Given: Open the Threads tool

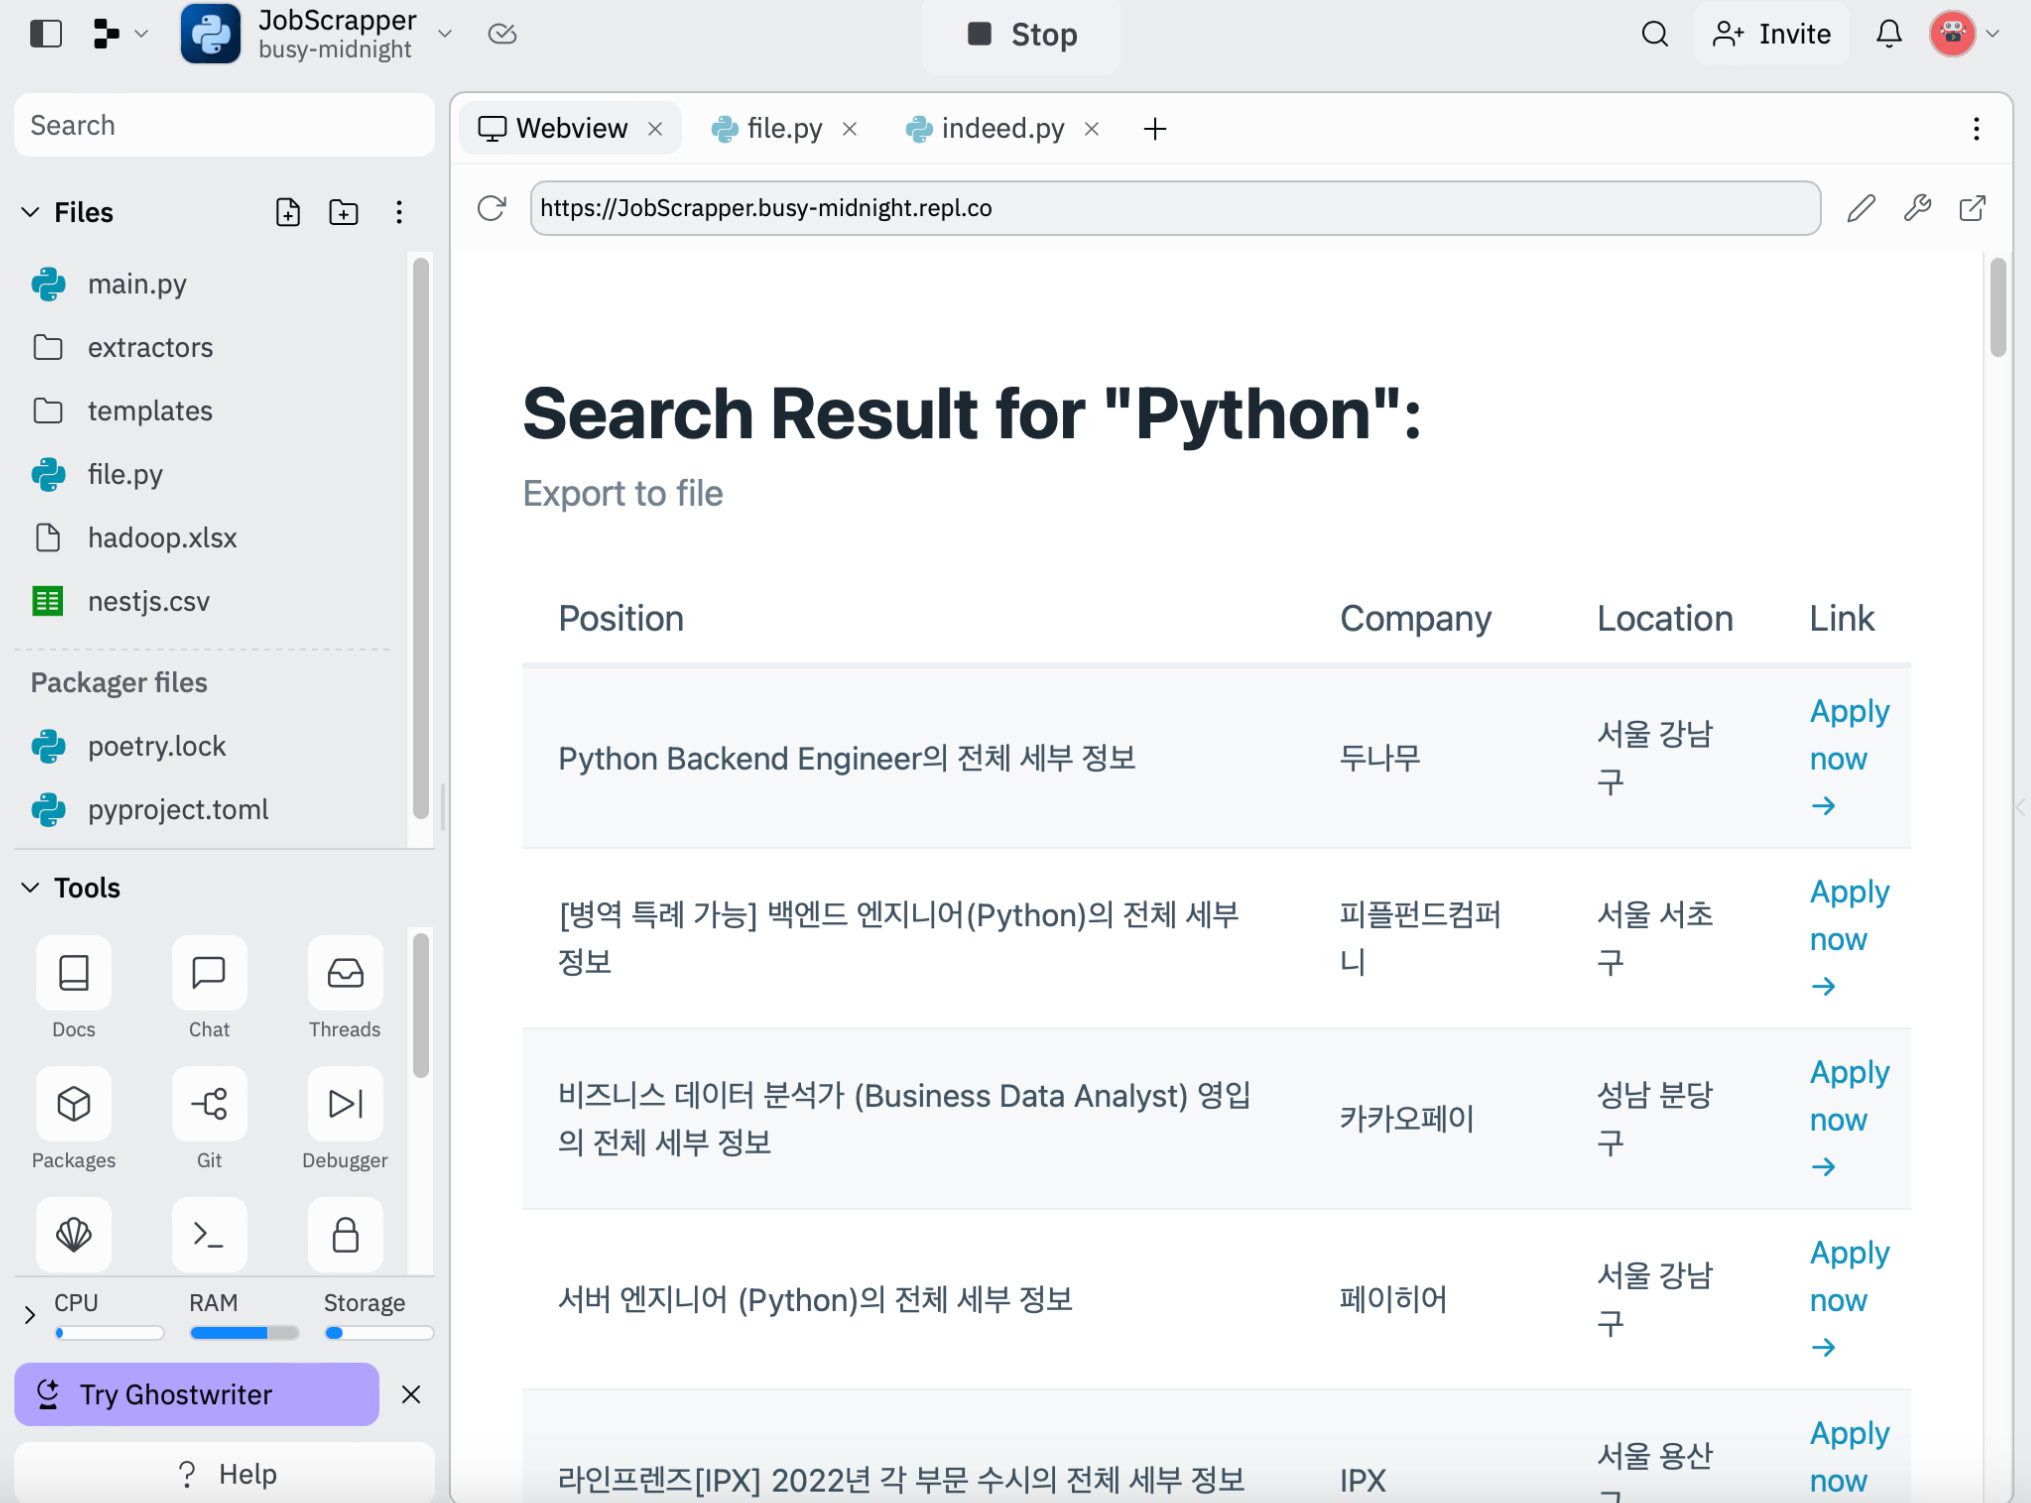Looking at the screenshot, I should [345, 973].
